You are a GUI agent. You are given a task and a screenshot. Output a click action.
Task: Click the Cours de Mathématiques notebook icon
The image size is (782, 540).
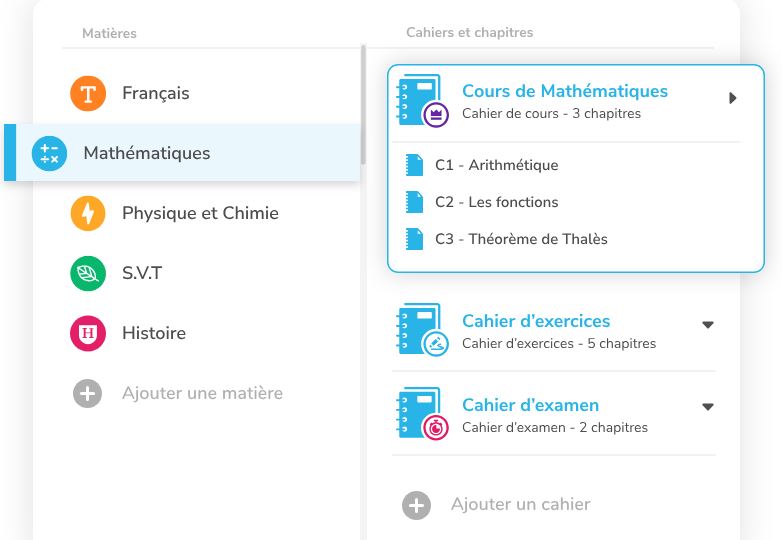pos(420,100)
